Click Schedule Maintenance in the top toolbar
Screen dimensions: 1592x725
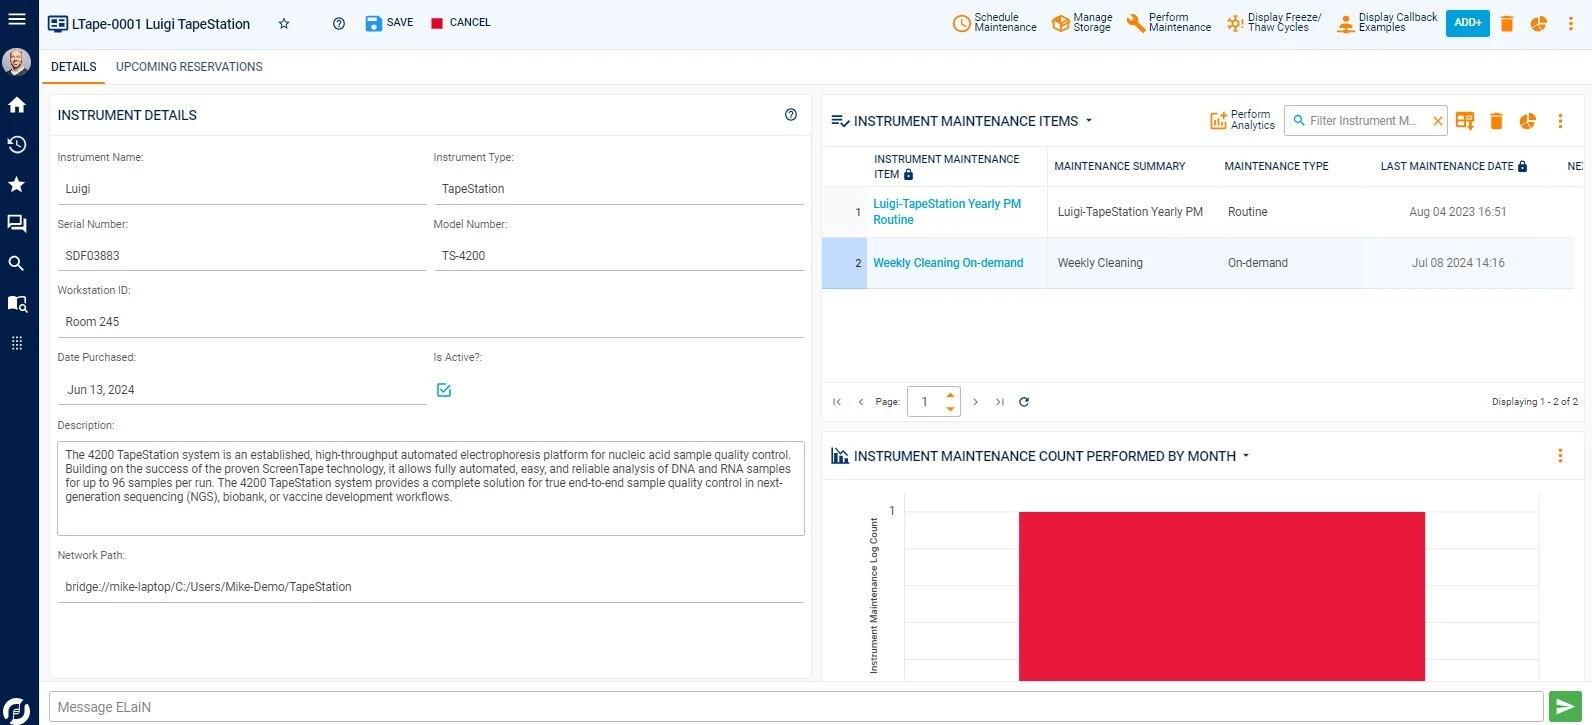tap(994, 23)
